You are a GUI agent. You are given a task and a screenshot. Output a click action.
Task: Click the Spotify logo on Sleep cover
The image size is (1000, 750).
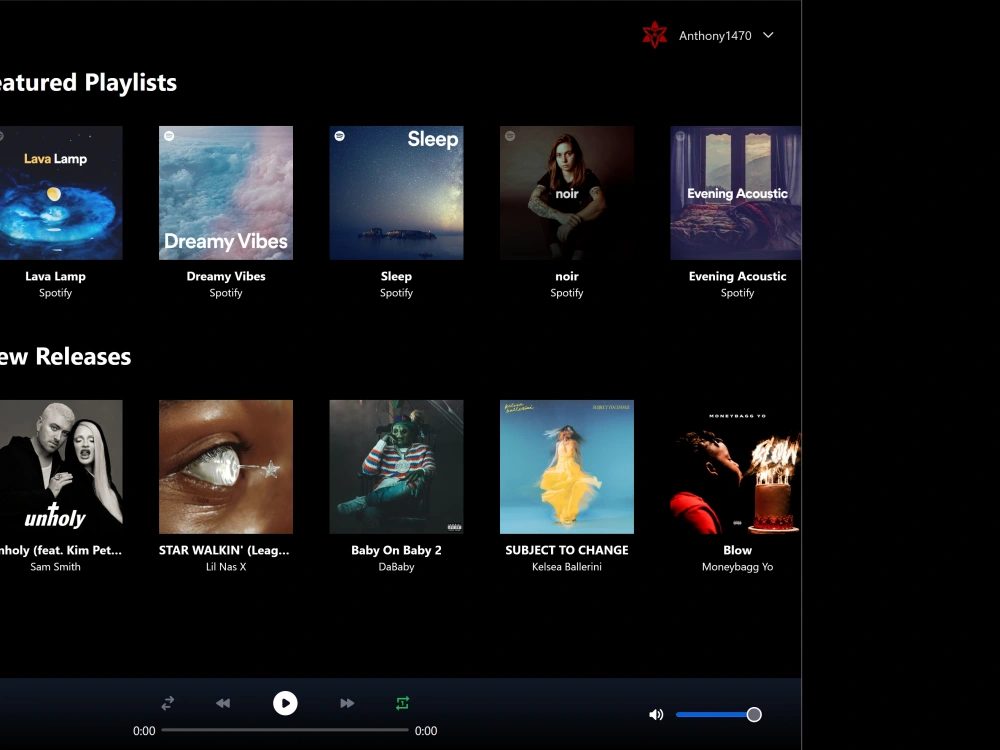point(340,136)
